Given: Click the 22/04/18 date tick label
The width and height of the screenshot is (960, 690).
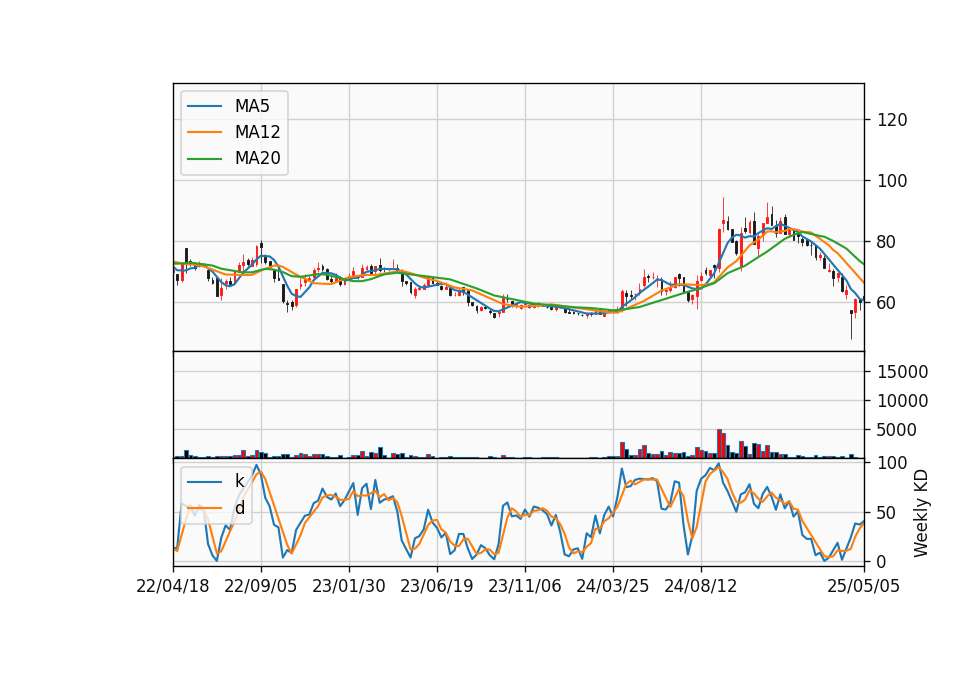Looking at the screenshot, I should pyautogui.click(x=173, y=586).
